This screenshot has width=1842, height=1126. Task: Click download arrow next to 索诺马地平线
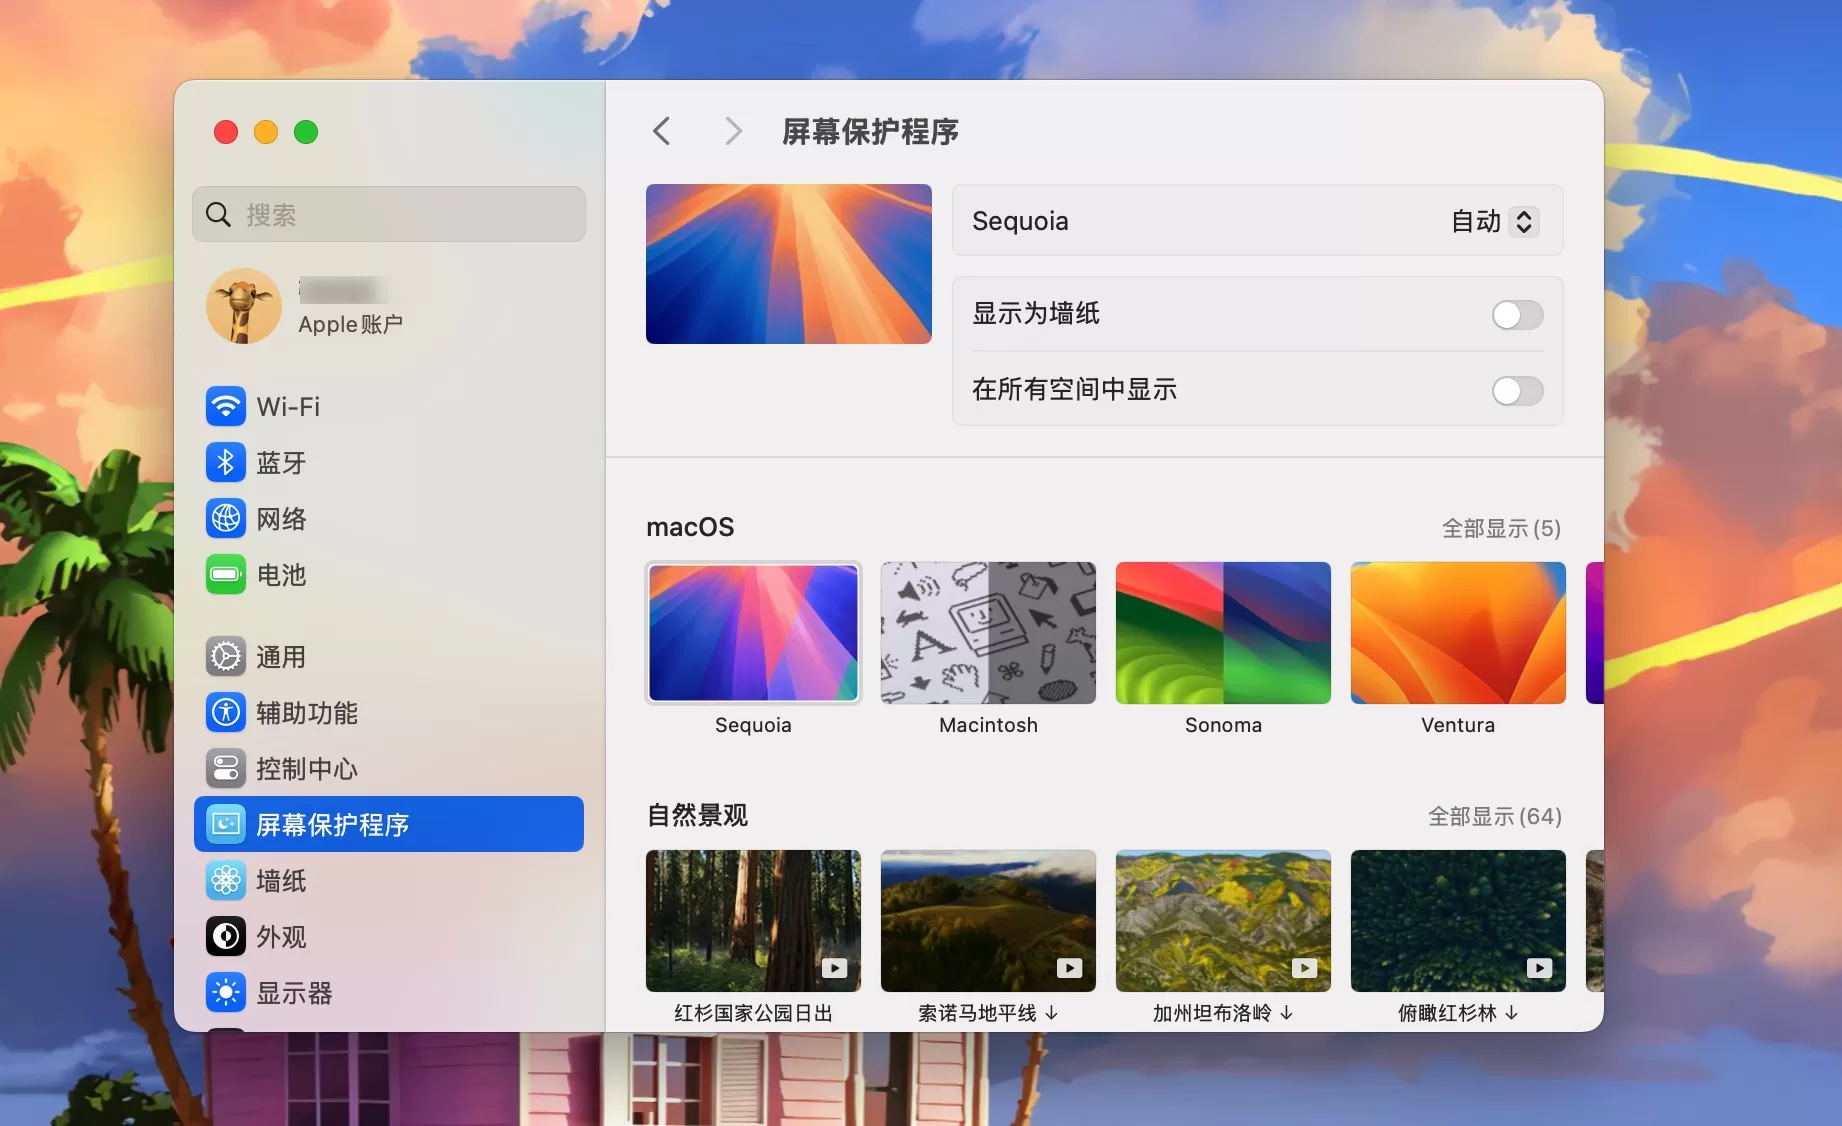point(1052,1013)
